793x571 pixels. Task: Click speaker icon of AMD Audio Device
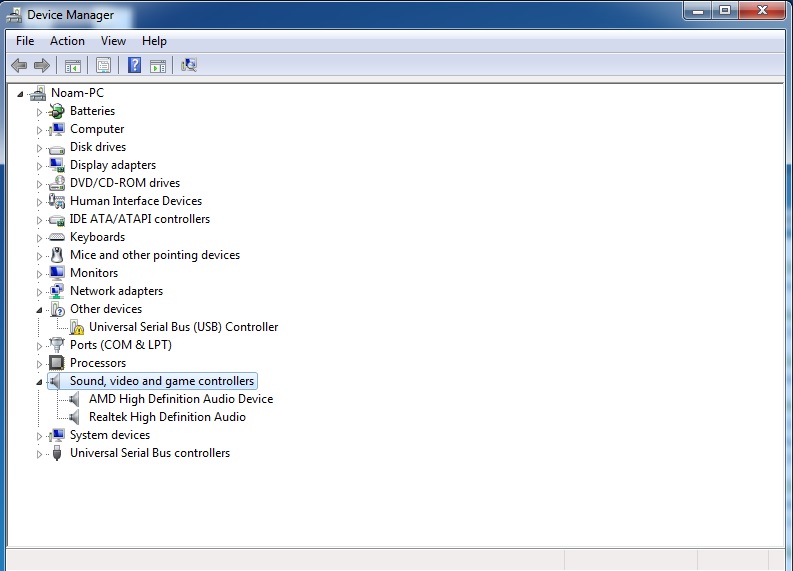point(75,399)
